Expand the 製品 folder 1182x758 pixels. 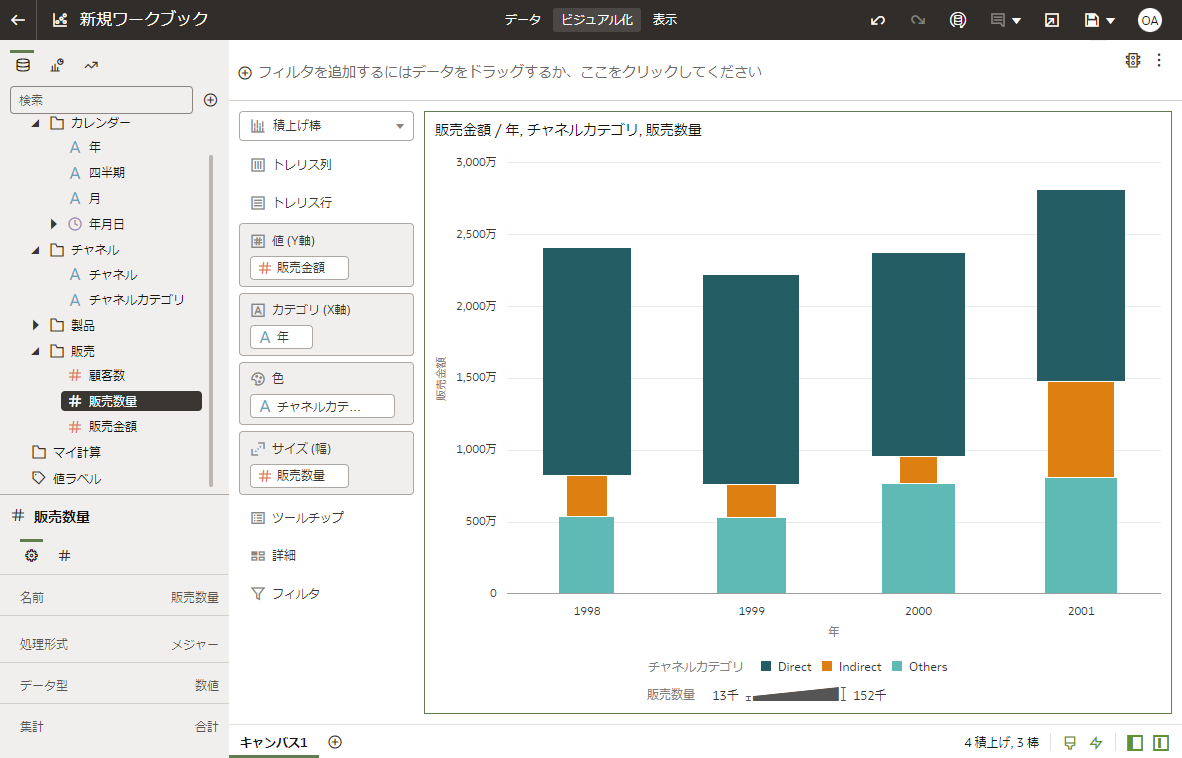pos(35,326)
